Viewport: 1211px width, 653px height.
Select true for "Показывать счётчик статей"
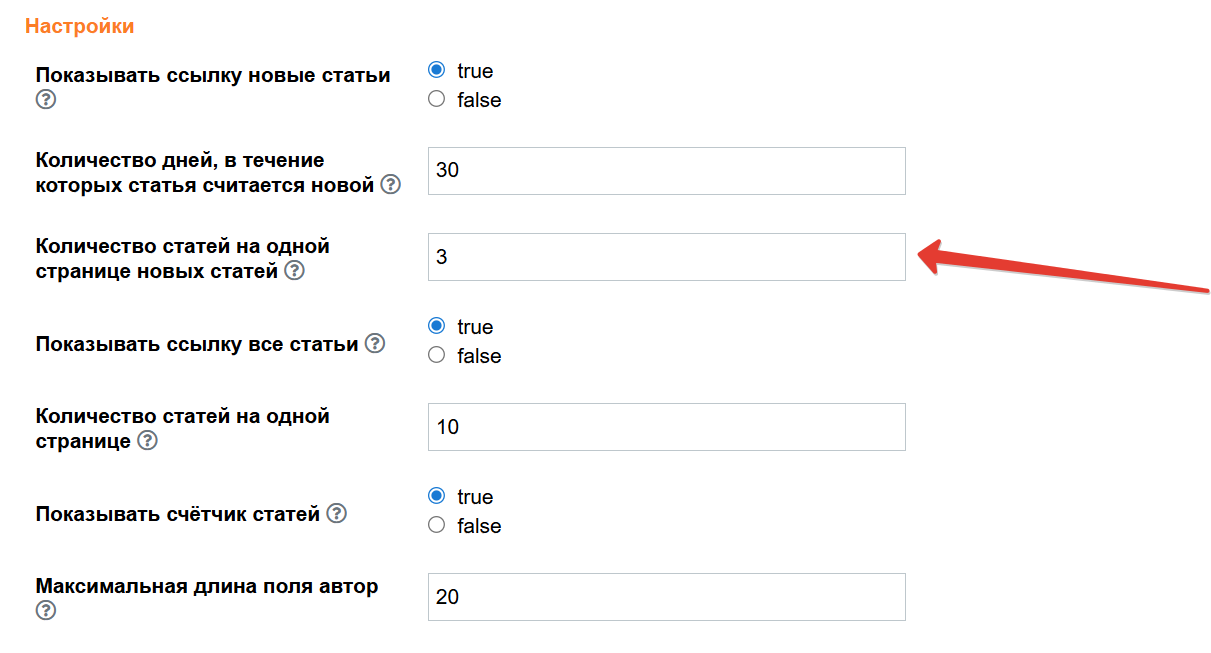(436, 497)
